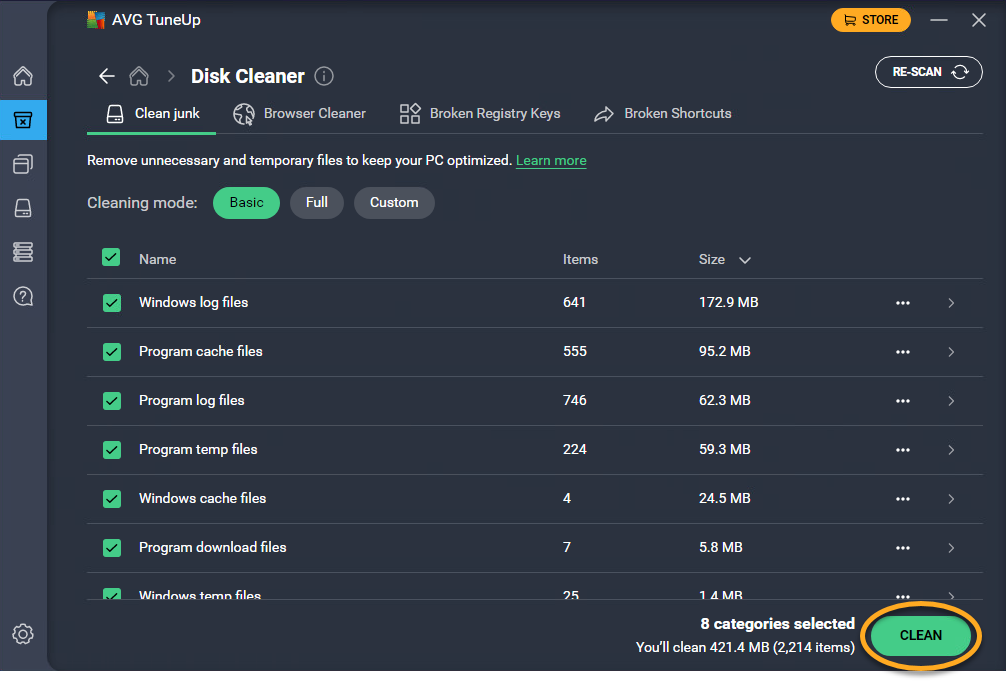Screen dimensions: 1006x685
Task: Uncheck the Windows log files checkbox
Action: (112, 302)
